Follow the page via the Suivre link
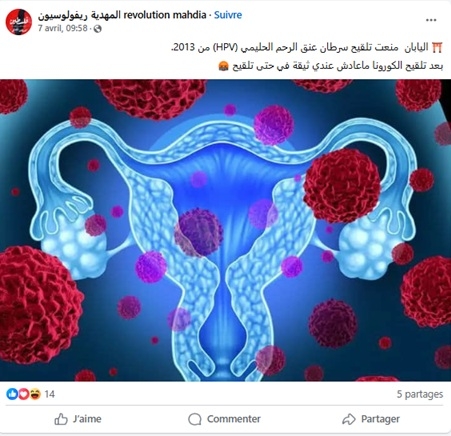 point(228,15)
